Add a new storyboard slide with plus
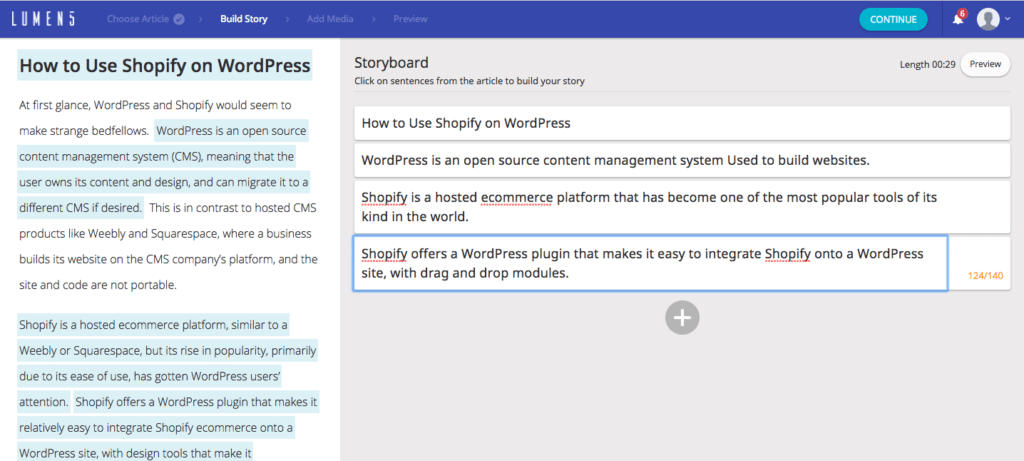The width and height of the screenshot is (1024, 461). [682, 317]
